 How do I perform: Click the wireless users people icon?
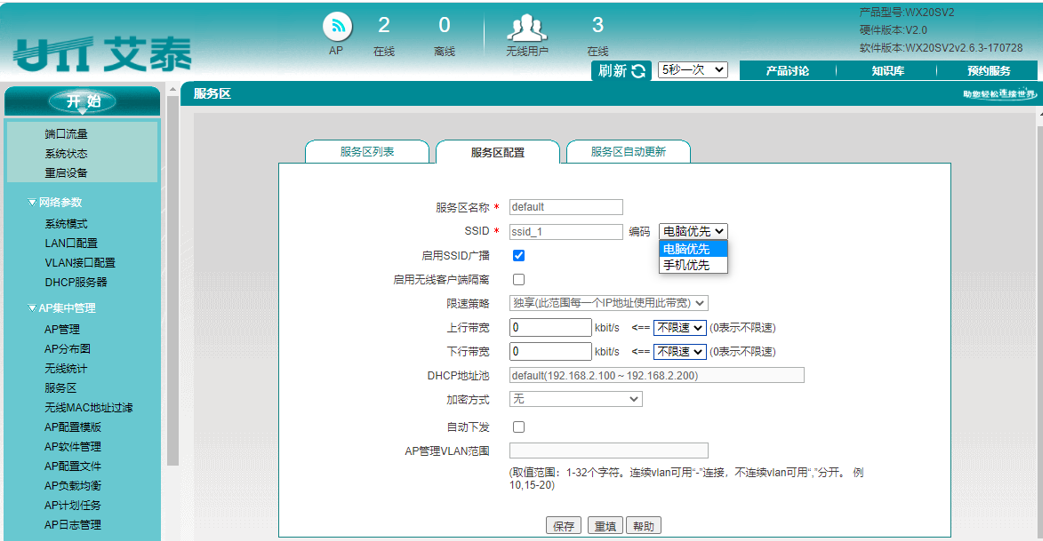(x=528, y=27)
